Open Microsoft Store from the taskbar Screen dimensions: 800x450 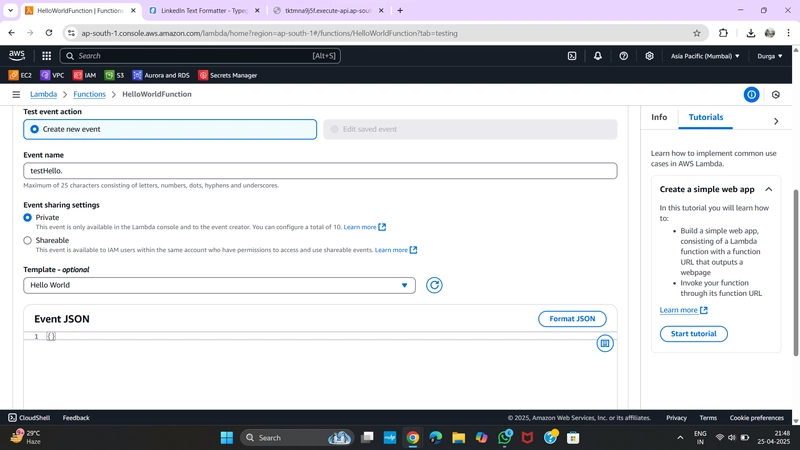coord(573,437)
